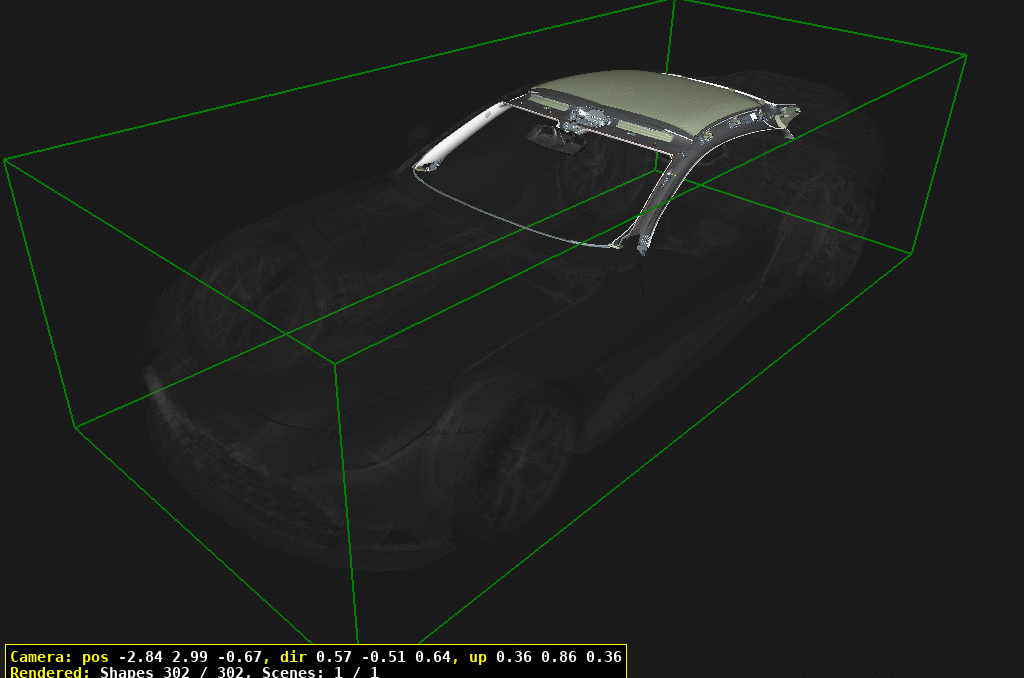Click the rearview mirror under the roof

(545, 135)
